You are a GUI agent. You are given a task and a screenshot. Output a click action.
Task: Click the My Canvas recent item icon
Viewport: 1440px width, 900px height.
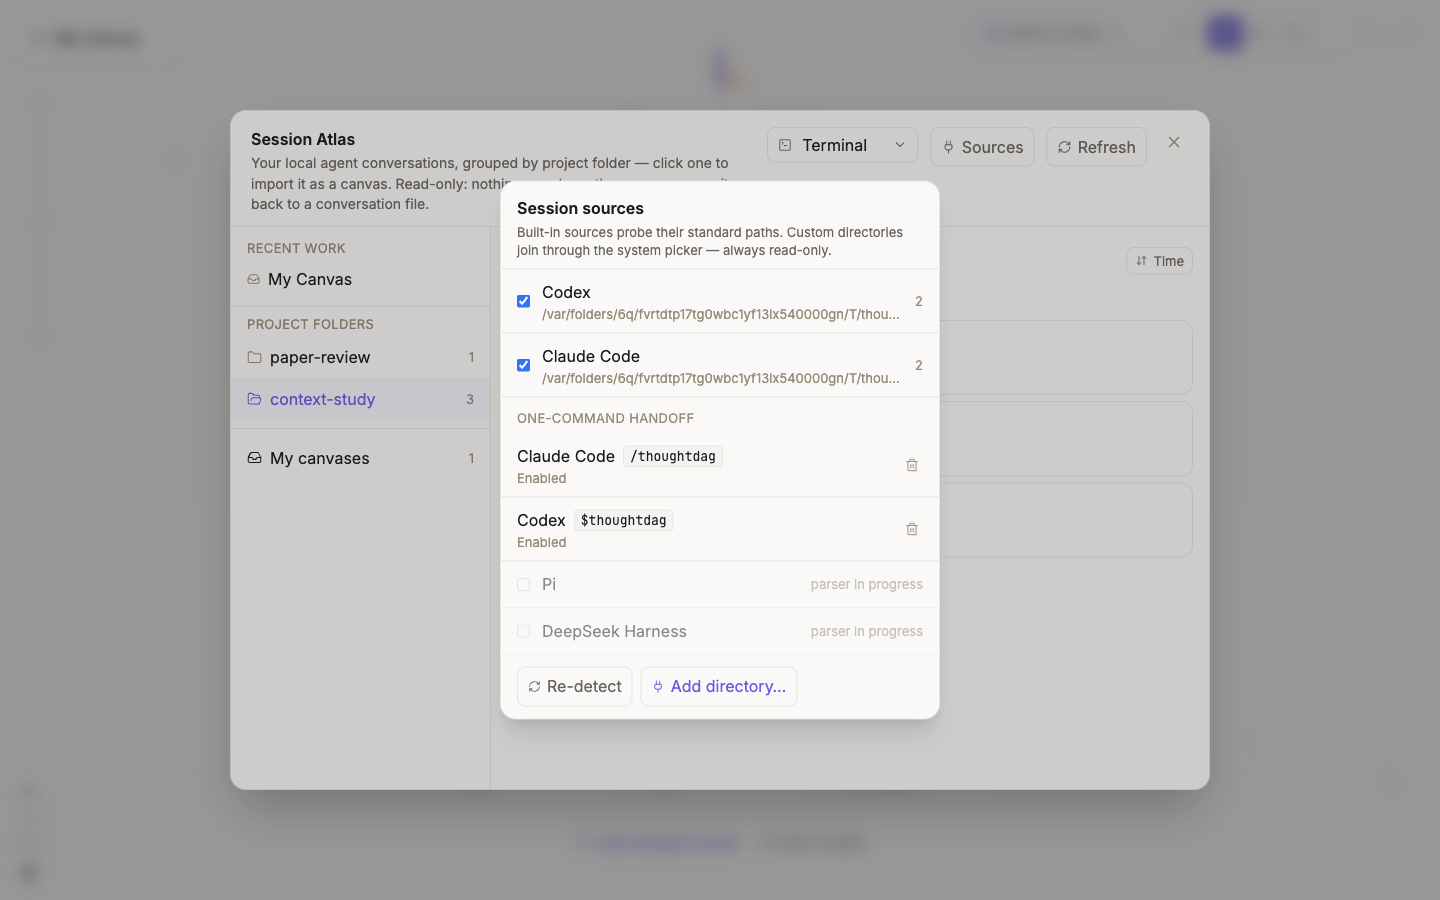(x=253, y=279)
